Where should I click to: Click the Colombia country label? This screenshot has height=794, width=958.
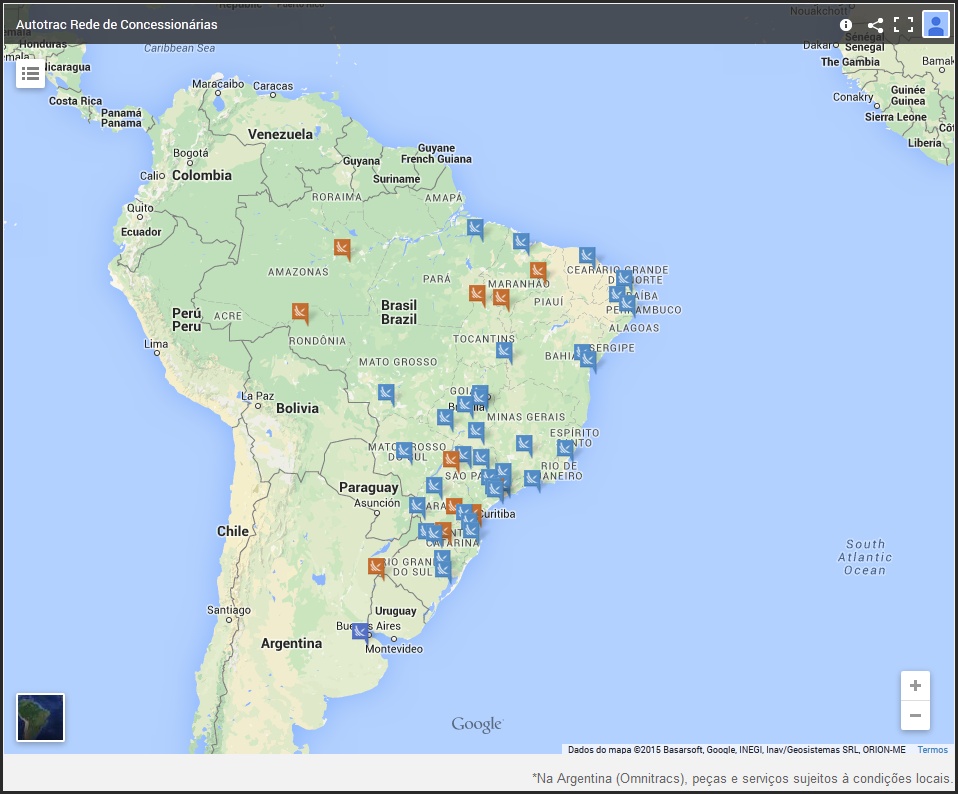coord(202,175)
